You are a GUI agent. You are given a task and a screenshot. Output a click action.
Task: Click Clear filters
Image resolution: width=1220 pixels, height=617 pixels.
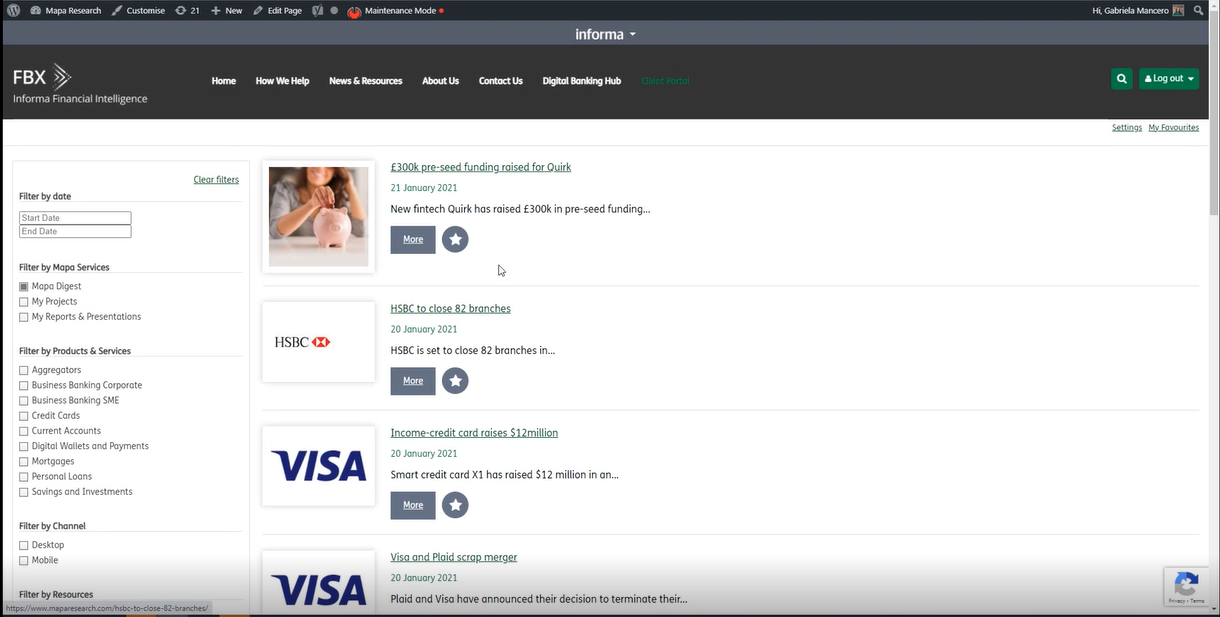pyautogui.click(x=216, y=180)
